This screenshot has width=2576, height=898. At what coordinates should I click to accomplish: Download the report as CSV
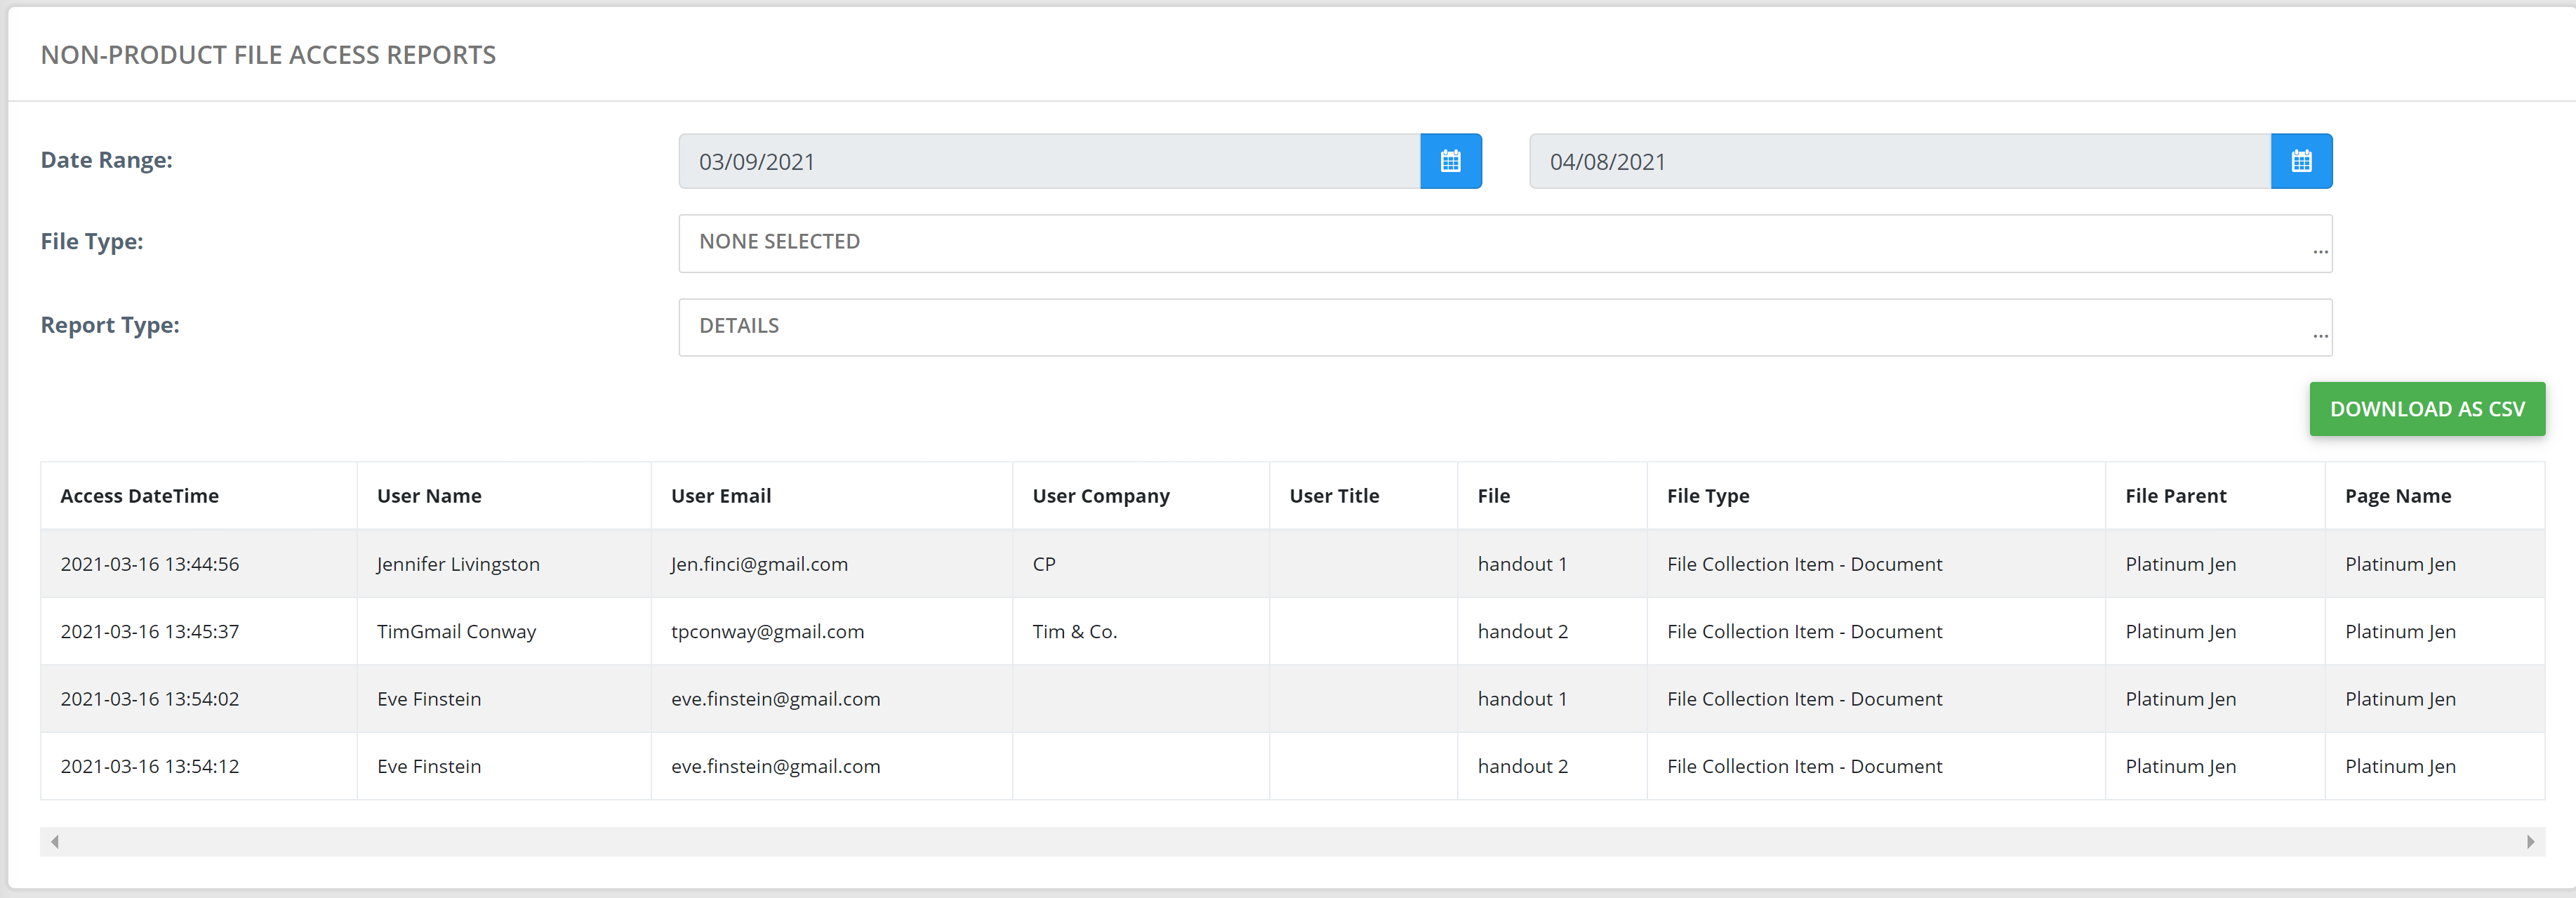[2426, 409]
